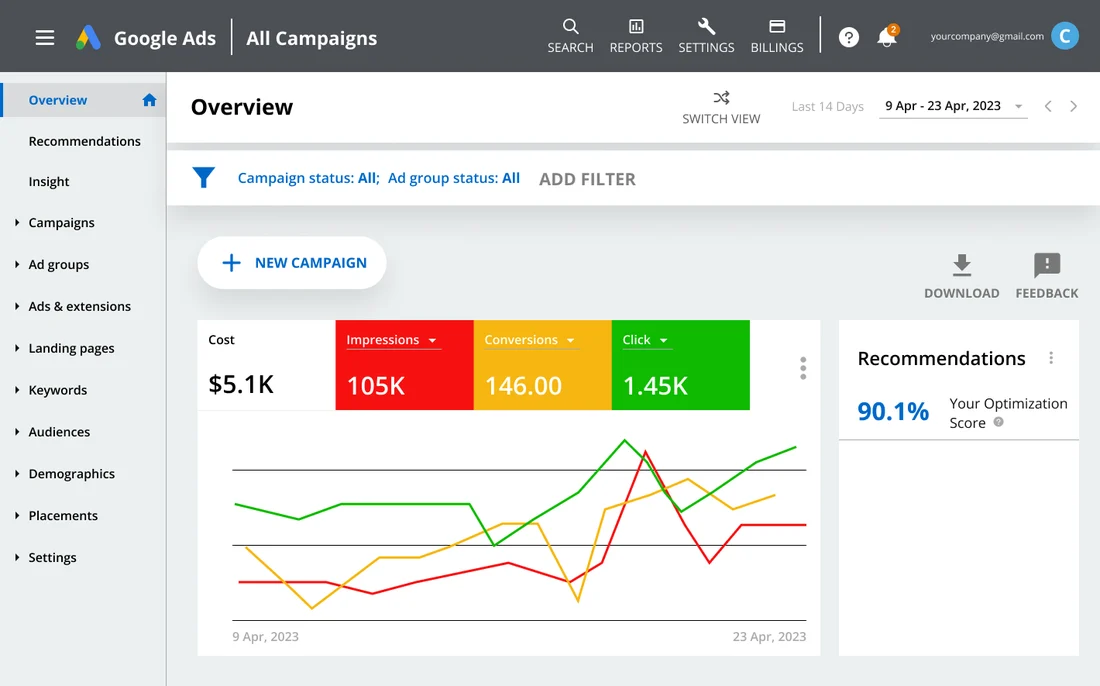Create a new campaign
The width and height of the screenshot is (1100, 686).
(x=292, y=263)
